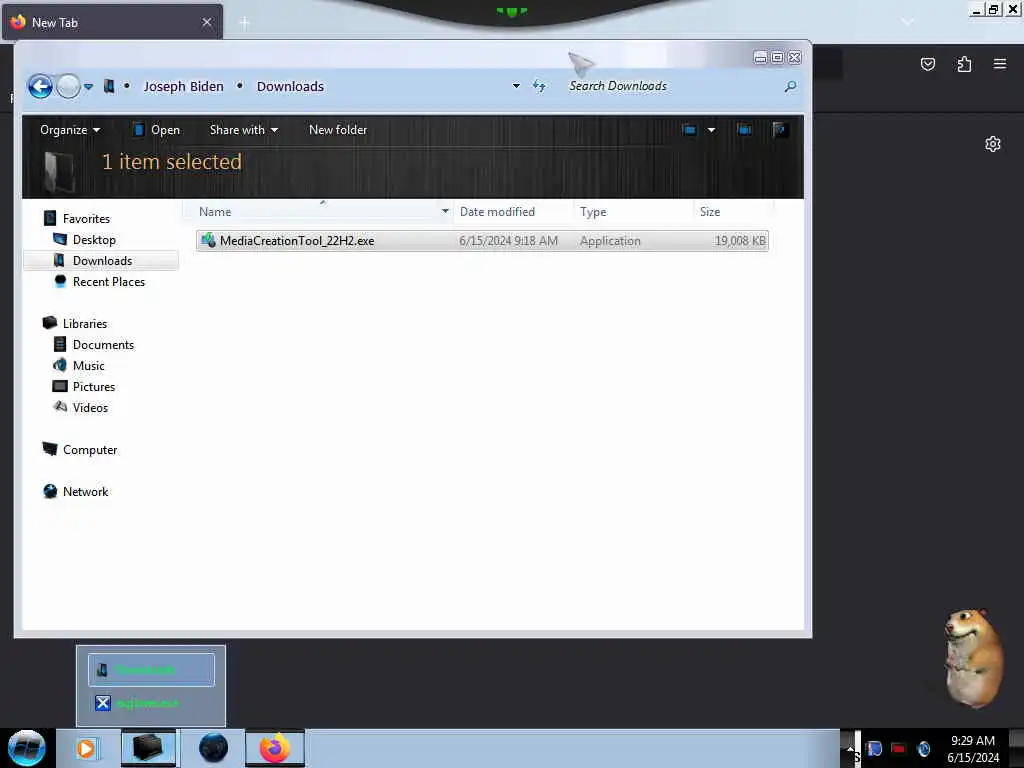Open the Documents library
This screenshot has width=1024, height=768.
pos(103,345)
